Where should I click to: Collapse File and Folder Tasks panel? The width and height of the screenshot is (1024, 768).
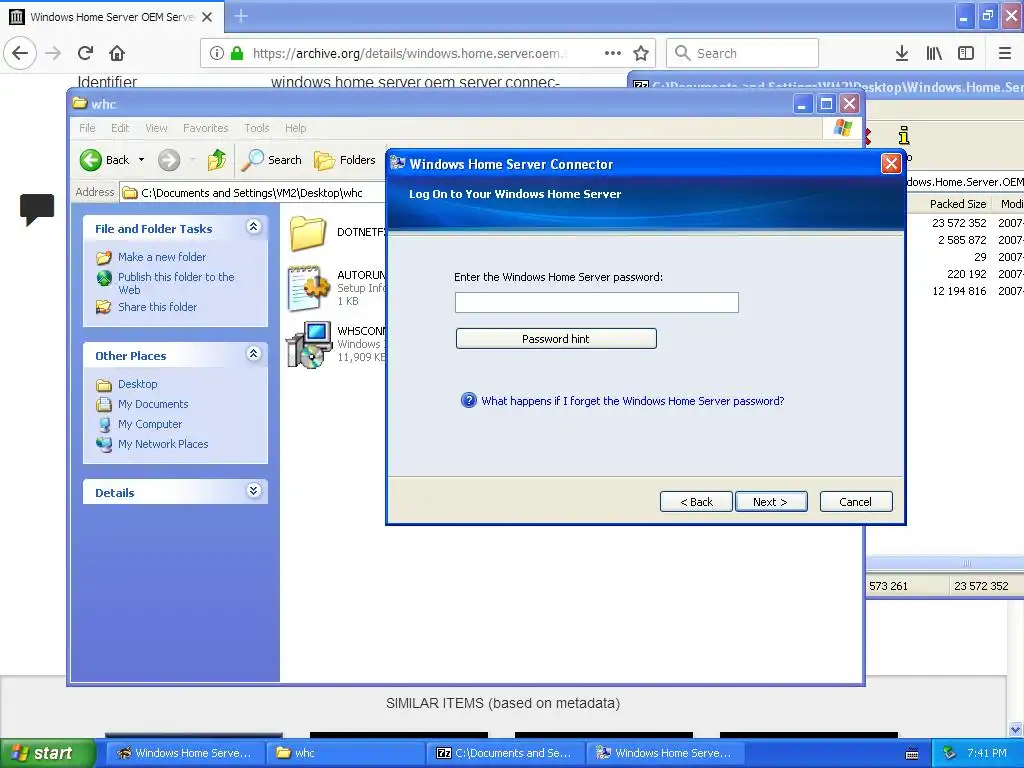pos(253,227)
